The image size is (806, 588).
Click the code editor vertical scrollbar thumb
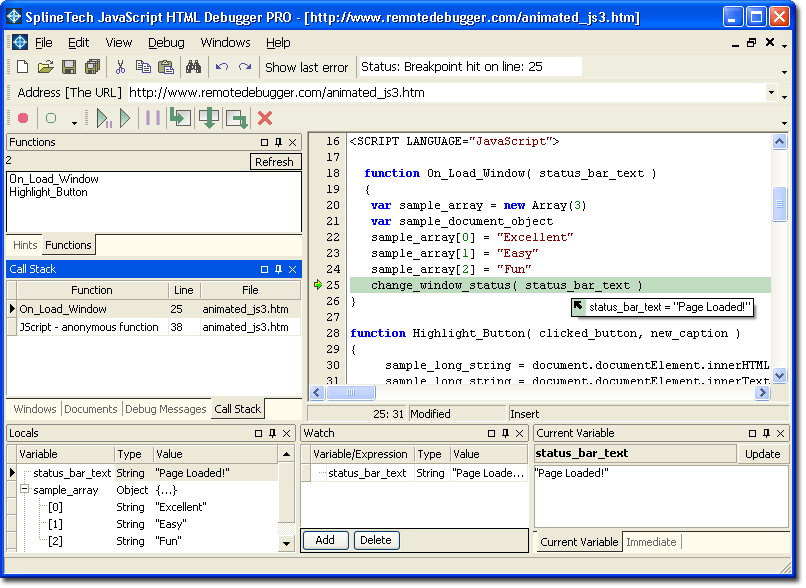point(779,204)
